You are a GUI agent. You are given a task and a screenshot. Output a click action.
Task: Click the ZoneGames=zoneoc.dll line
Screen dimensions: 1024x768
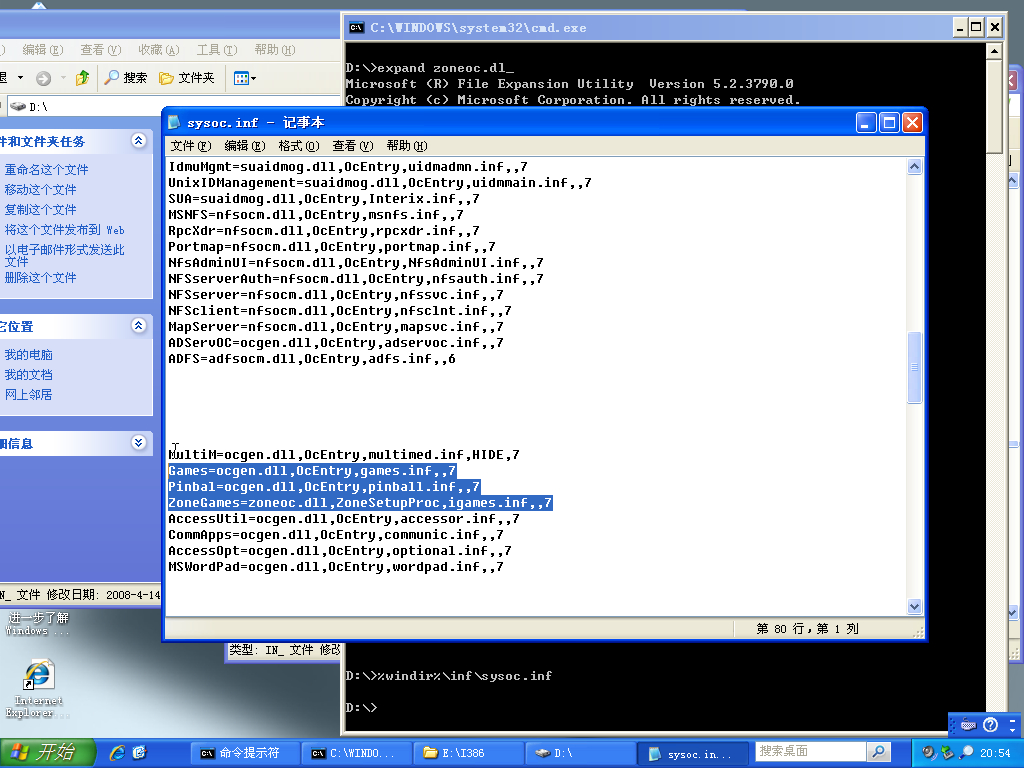click(x=360, y=503)
